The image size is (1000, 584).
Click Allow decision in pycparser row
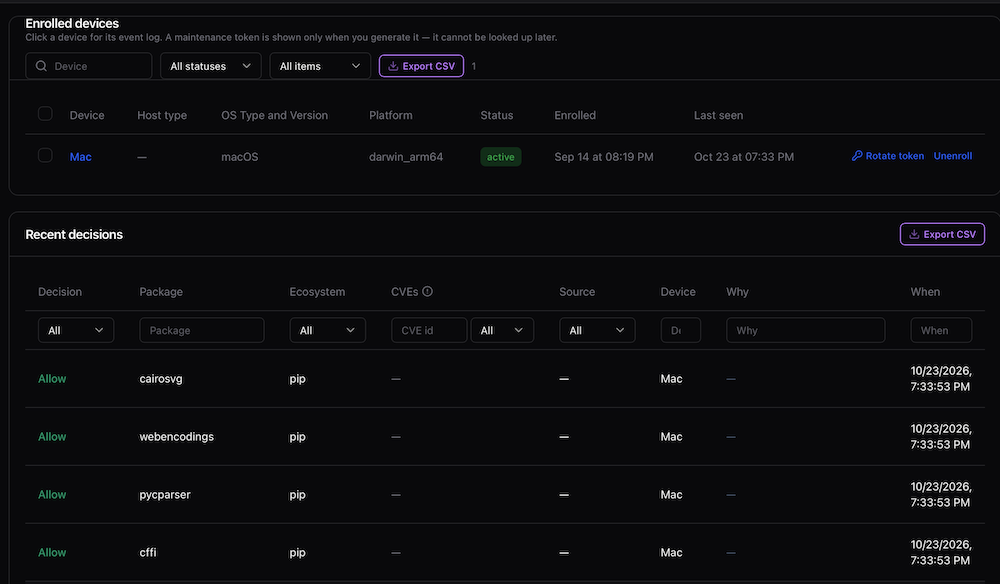[x=52, y=495]
